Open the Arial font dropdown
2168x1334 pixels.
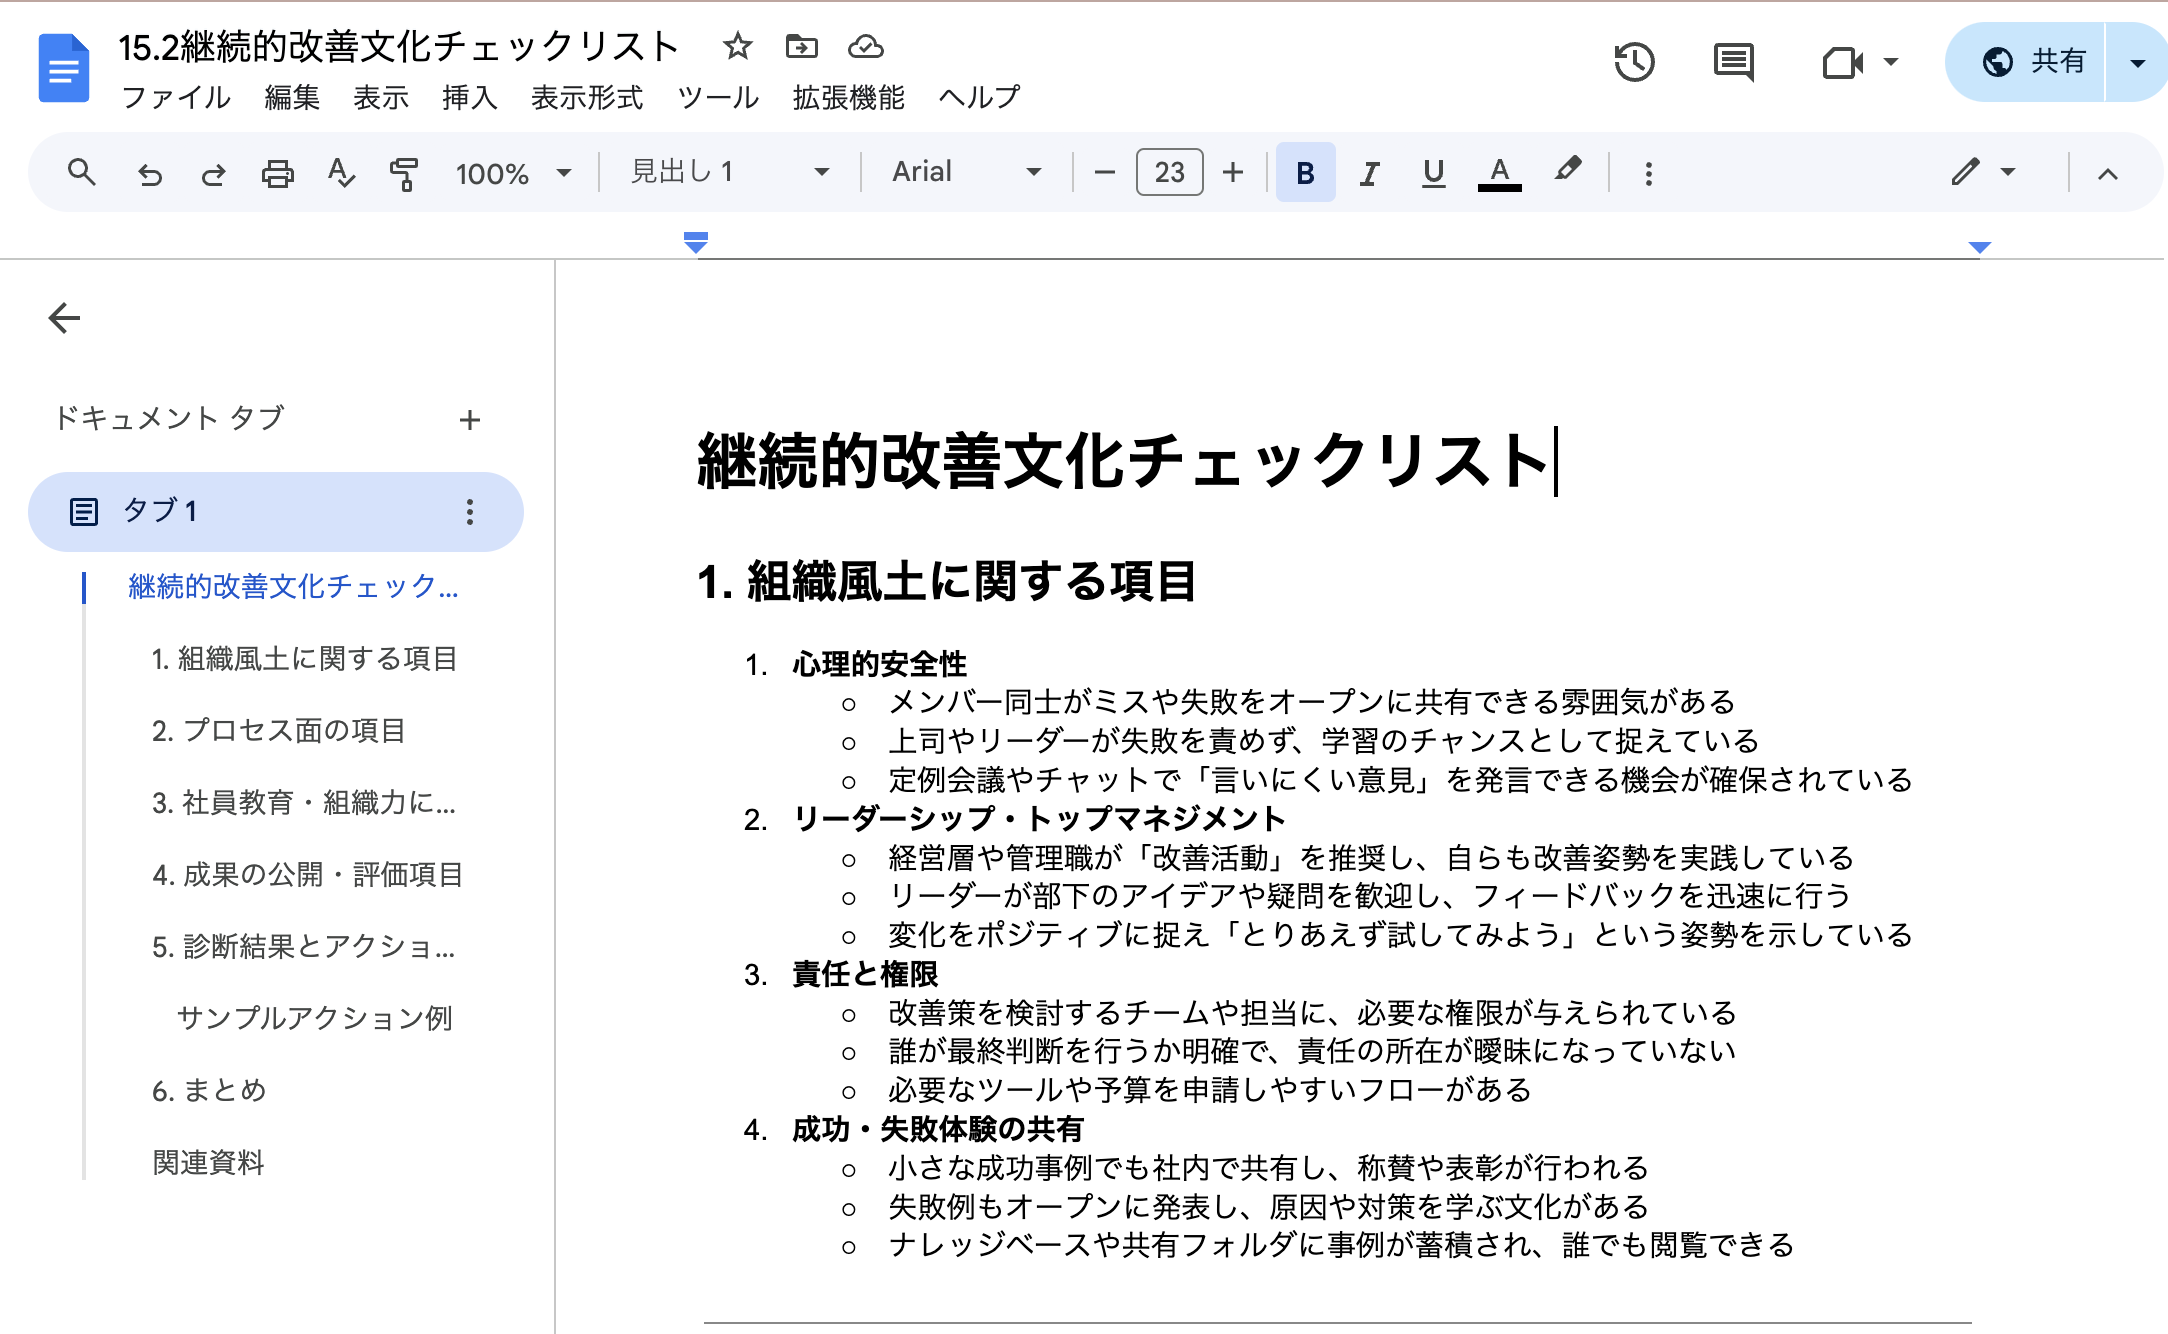(x=960, y=171)
